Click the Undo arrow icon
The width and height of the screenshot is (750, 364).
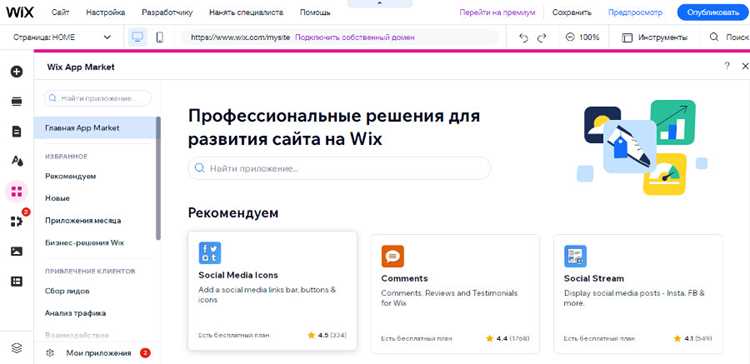[x=524, y=38]
